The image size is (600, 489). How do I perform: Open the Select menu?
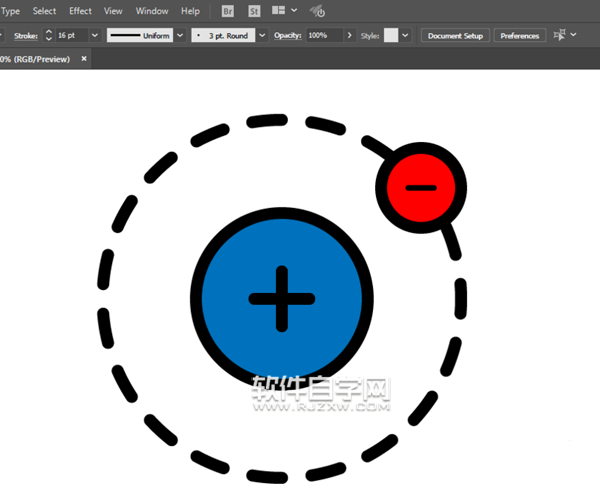click(45, 11)
